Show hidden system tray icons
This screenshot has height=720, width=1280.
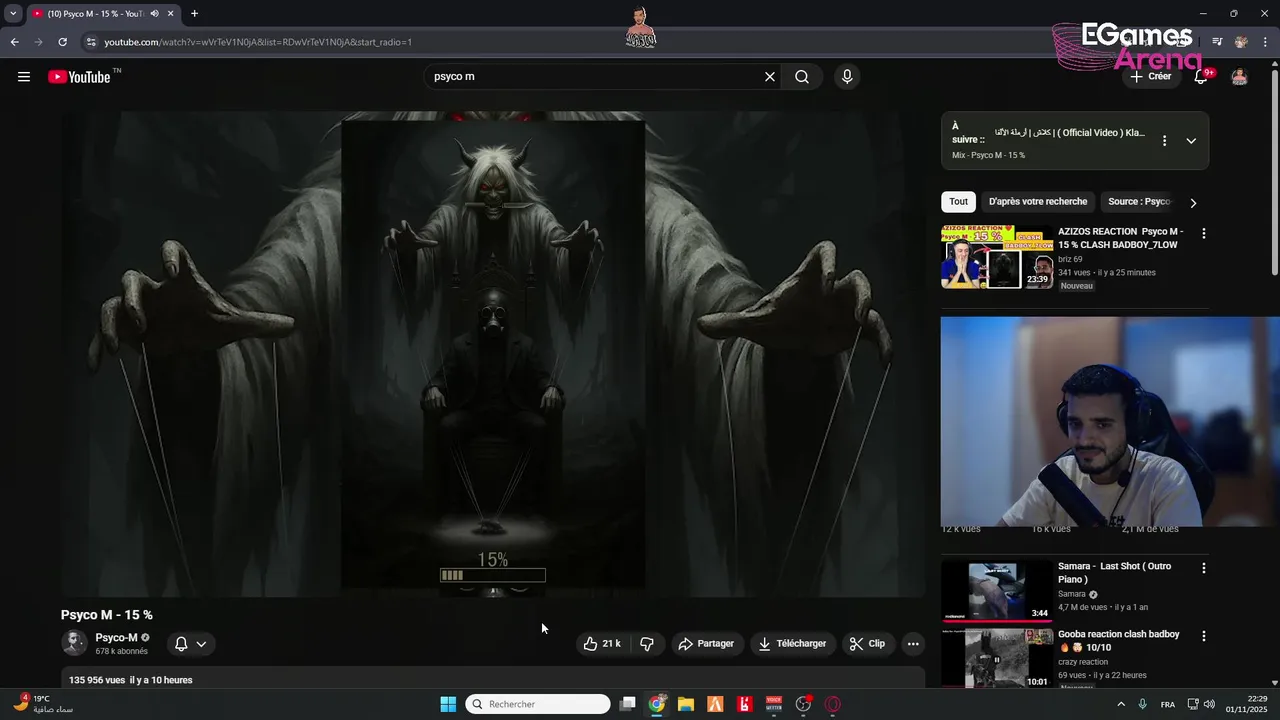pos(1120,704)
